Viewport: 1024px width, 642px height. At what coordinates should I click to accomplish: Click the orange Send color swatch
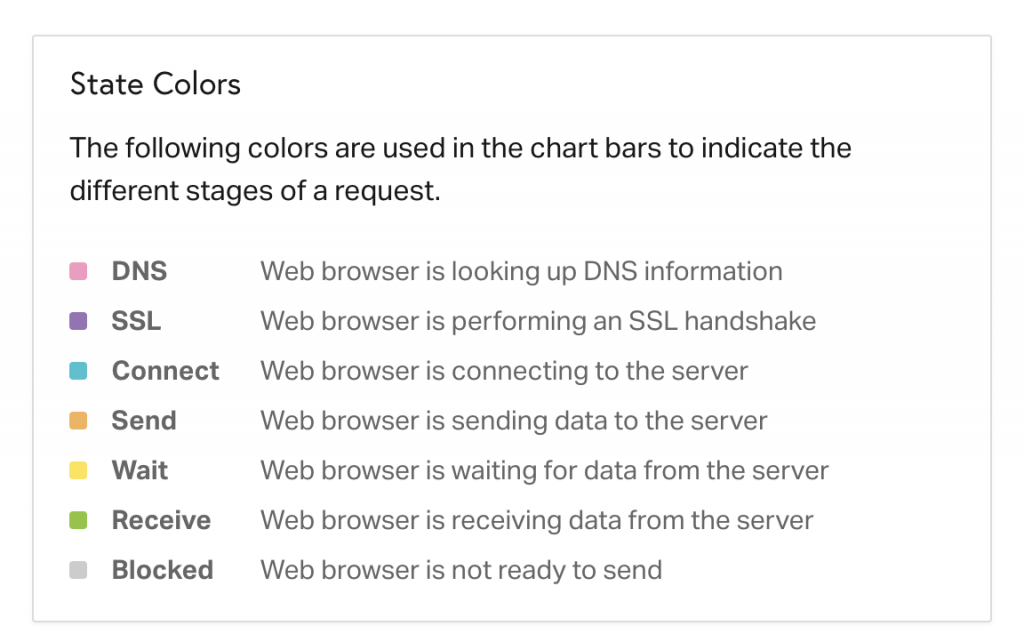click(x=78, y=421)
